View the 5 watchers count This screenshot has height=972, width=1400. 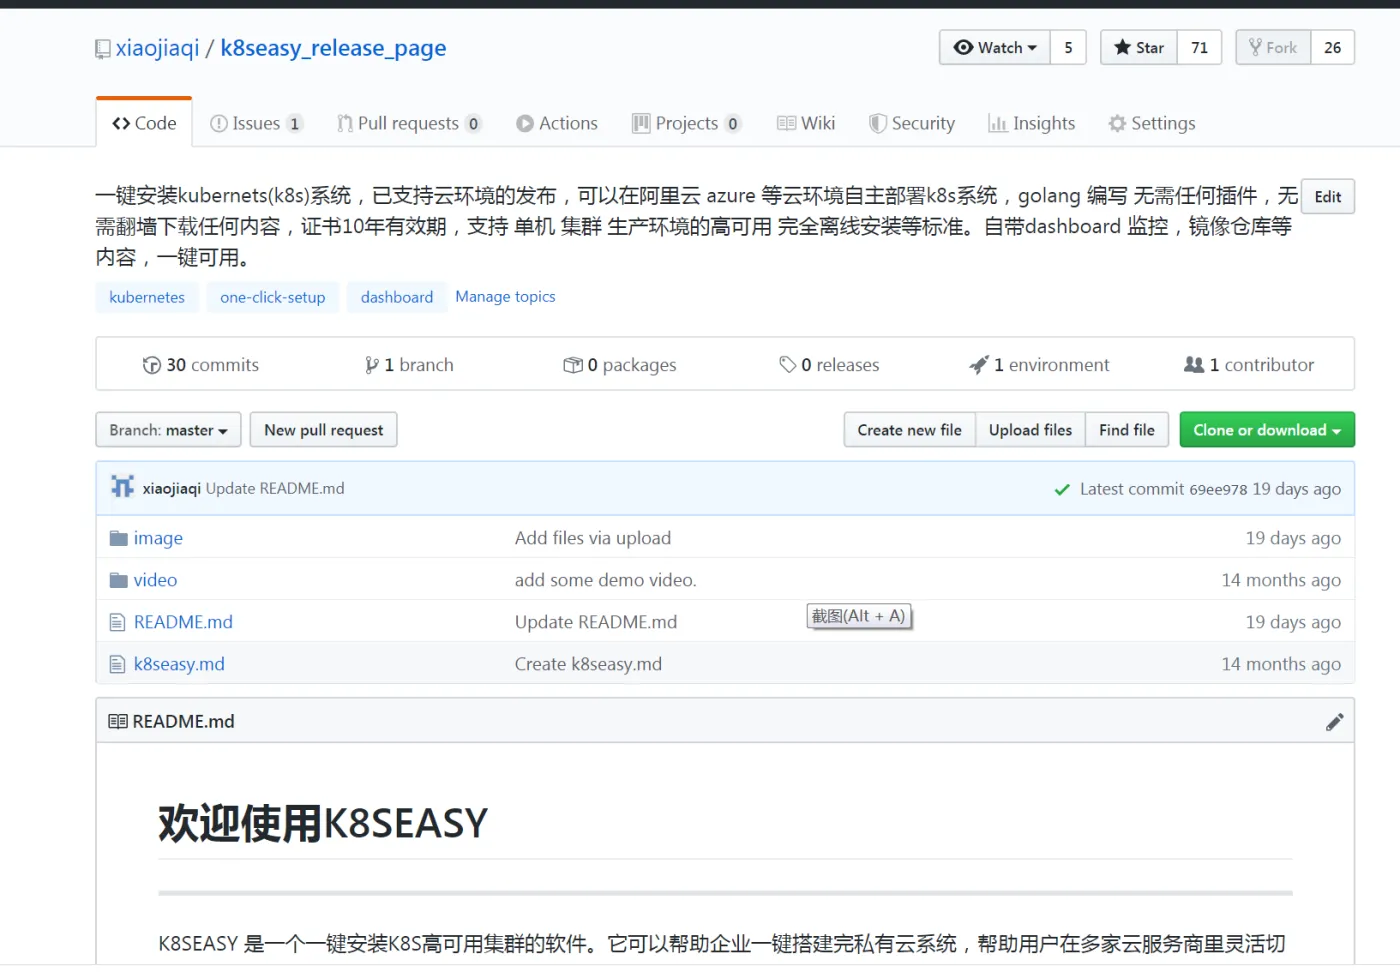(x=1068, y=47)
